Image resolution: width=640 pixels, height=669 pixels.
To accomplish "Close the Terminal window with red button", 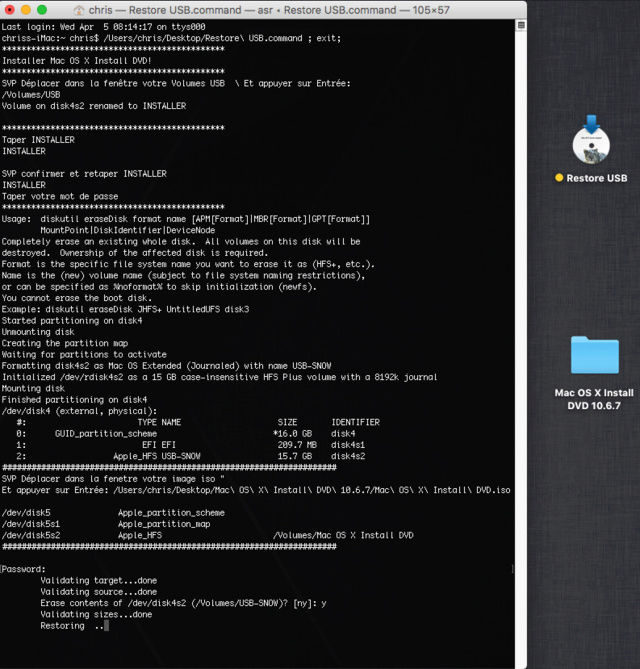I will [9, 9].
